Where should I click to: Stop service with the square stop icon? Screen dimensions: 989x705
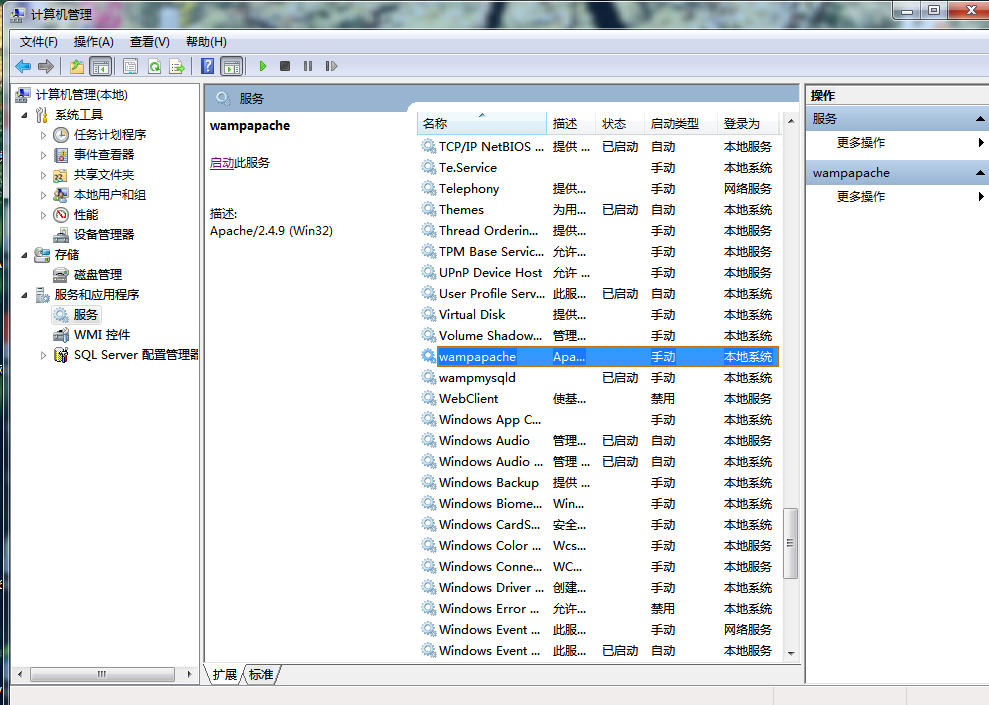(285, 66)
